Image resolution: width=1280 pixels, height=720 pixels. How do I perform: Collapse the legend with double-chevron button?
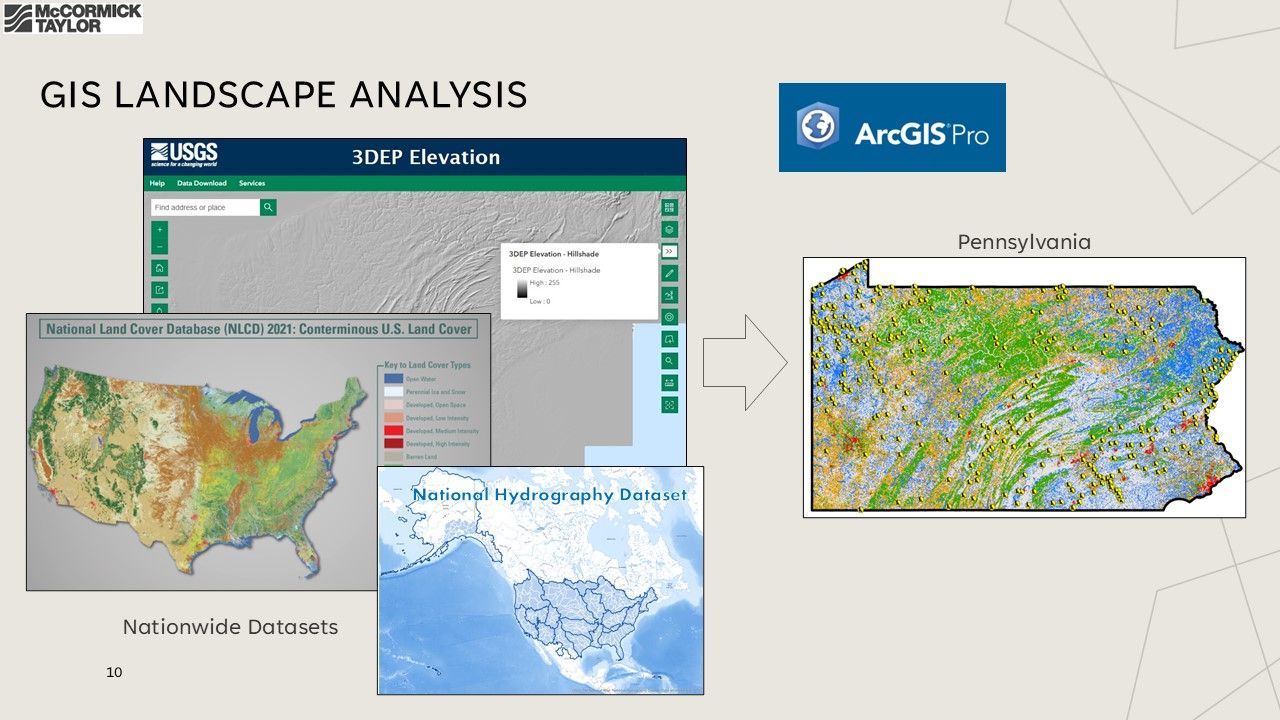(x=670, y=251)
